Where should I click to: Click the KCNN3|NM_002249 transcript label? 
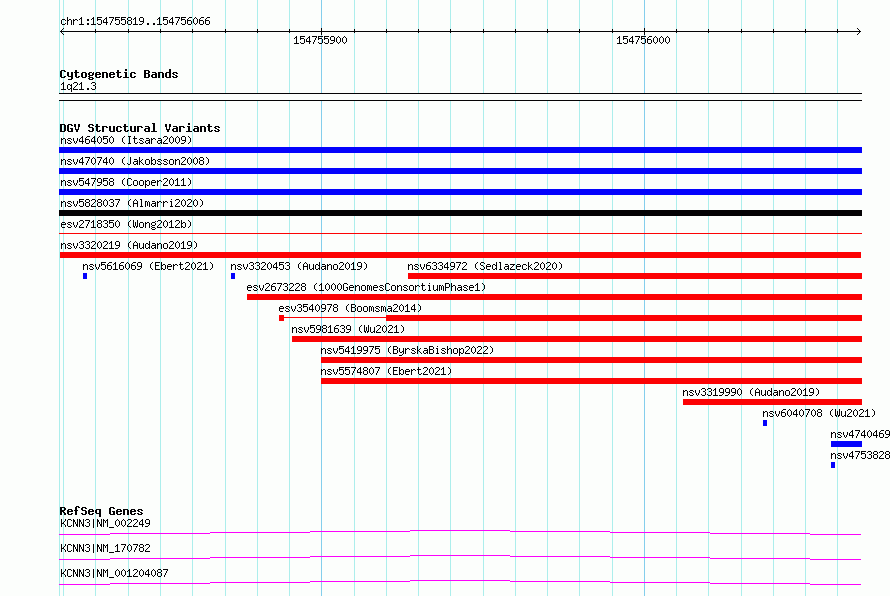tap(105, 523)
